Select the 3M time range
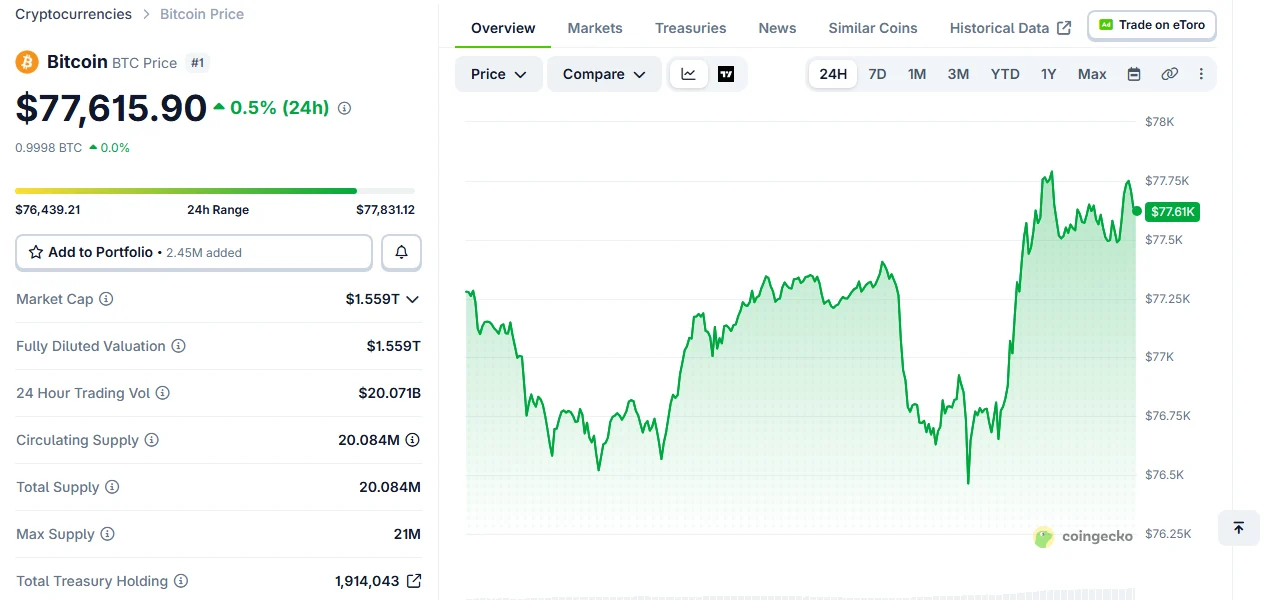This screenshot has height=600, width=1280. pyautogui.click(x=958, y=74)
